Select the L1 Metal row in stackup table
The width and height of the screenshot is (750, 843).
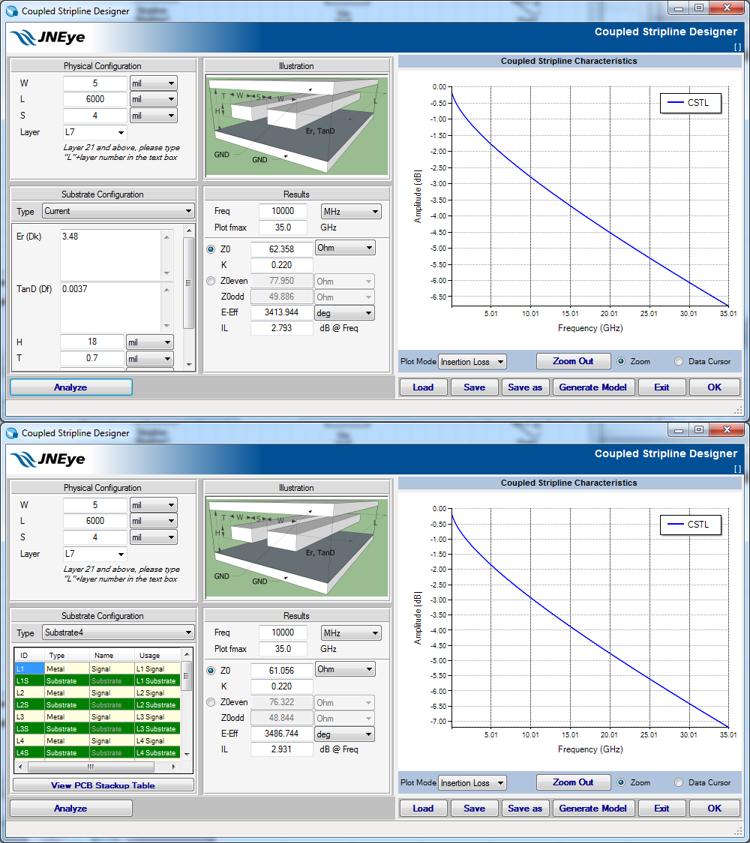[97, 669]
